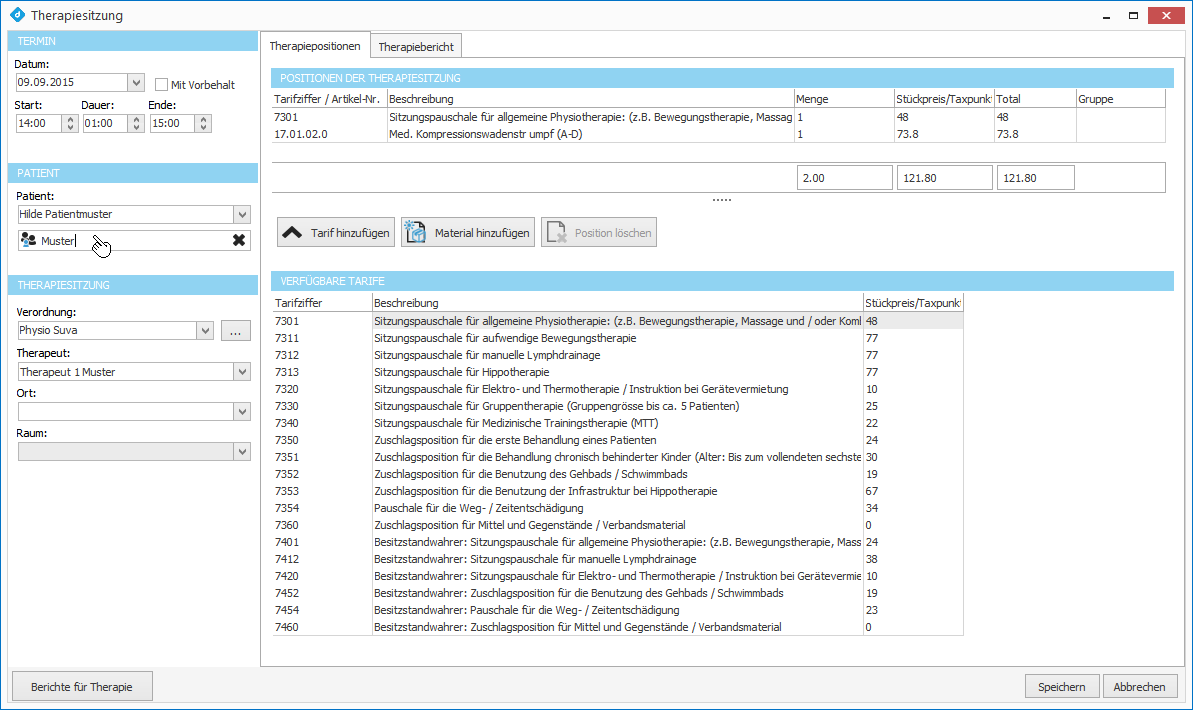Screen dimensions: 1193x710
Task: Expand the Patient dropdown list
Action: [x=241, y=214]
